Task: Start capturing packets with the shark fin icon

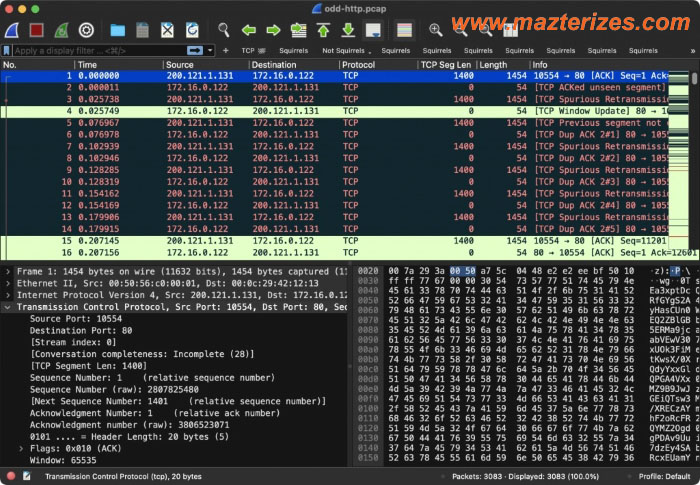Action: point(12,30)
